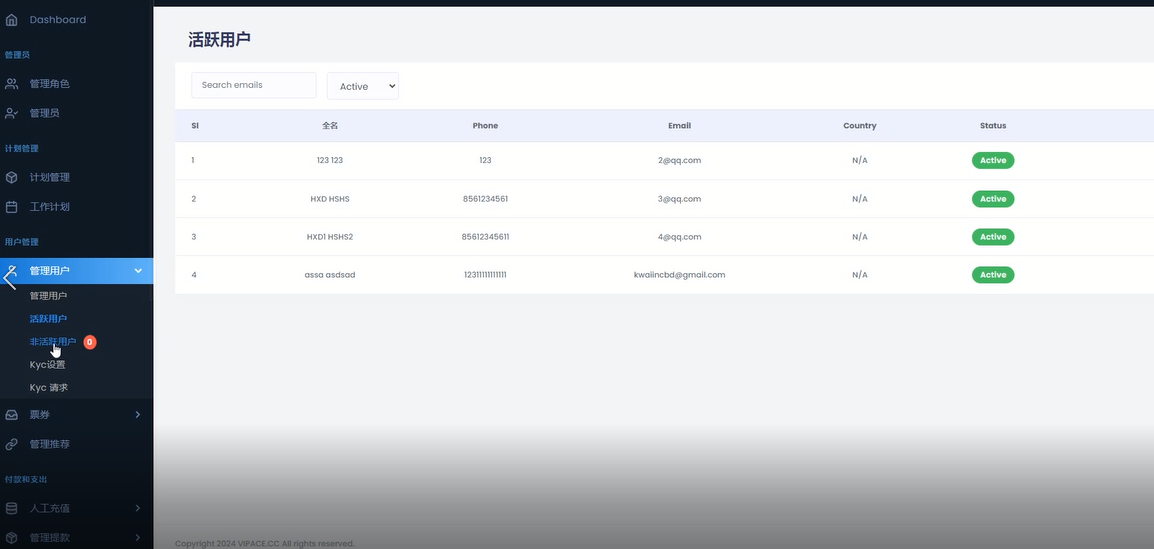The image size is (1154, 549).
Task: Open the Active status filter dropdown
Action: 363,86
